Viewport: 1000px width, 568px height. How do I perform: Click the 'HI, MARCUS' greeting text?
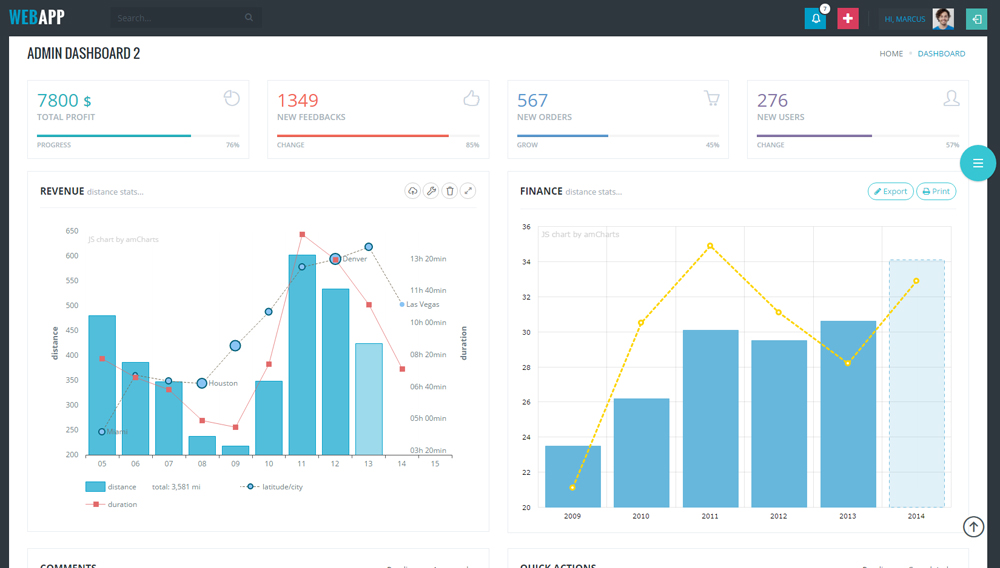[x=904, y=19]
